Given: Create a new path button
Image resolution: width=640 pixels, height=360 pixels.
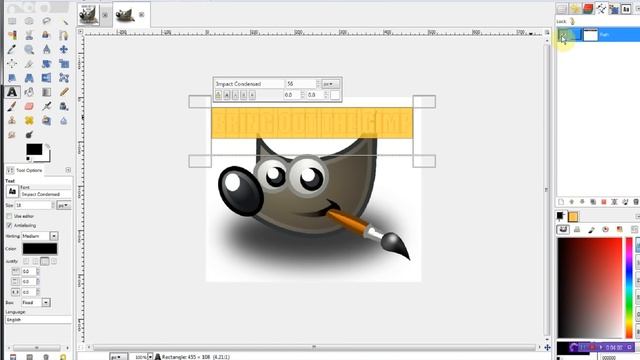Looking at the screenshot, I should (561, 202).
